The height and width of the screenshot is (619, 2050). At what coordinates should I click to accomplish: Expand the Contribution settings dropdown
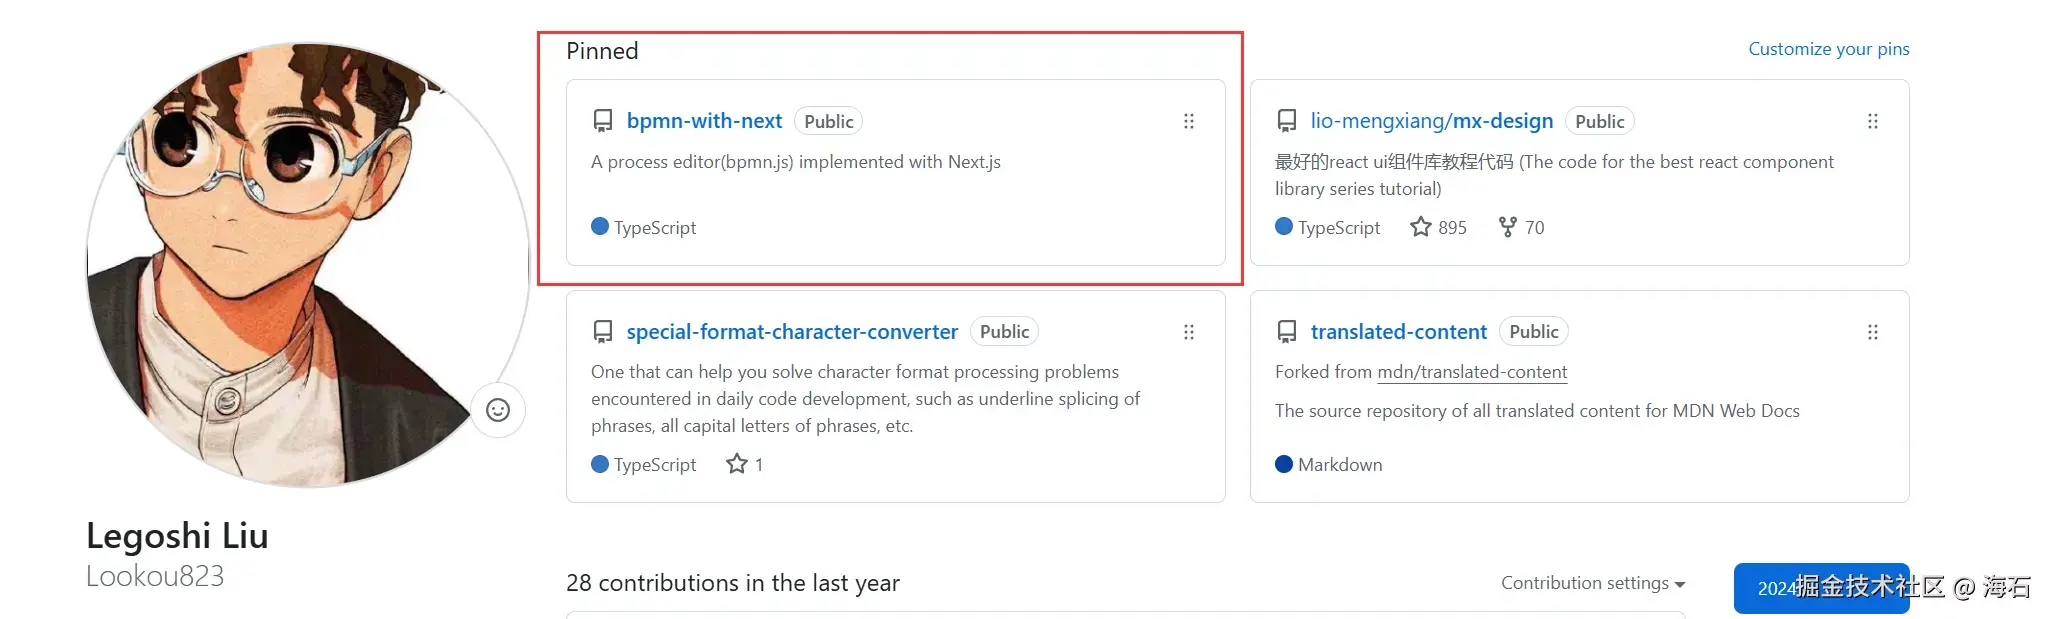[x=1593, y=583]
